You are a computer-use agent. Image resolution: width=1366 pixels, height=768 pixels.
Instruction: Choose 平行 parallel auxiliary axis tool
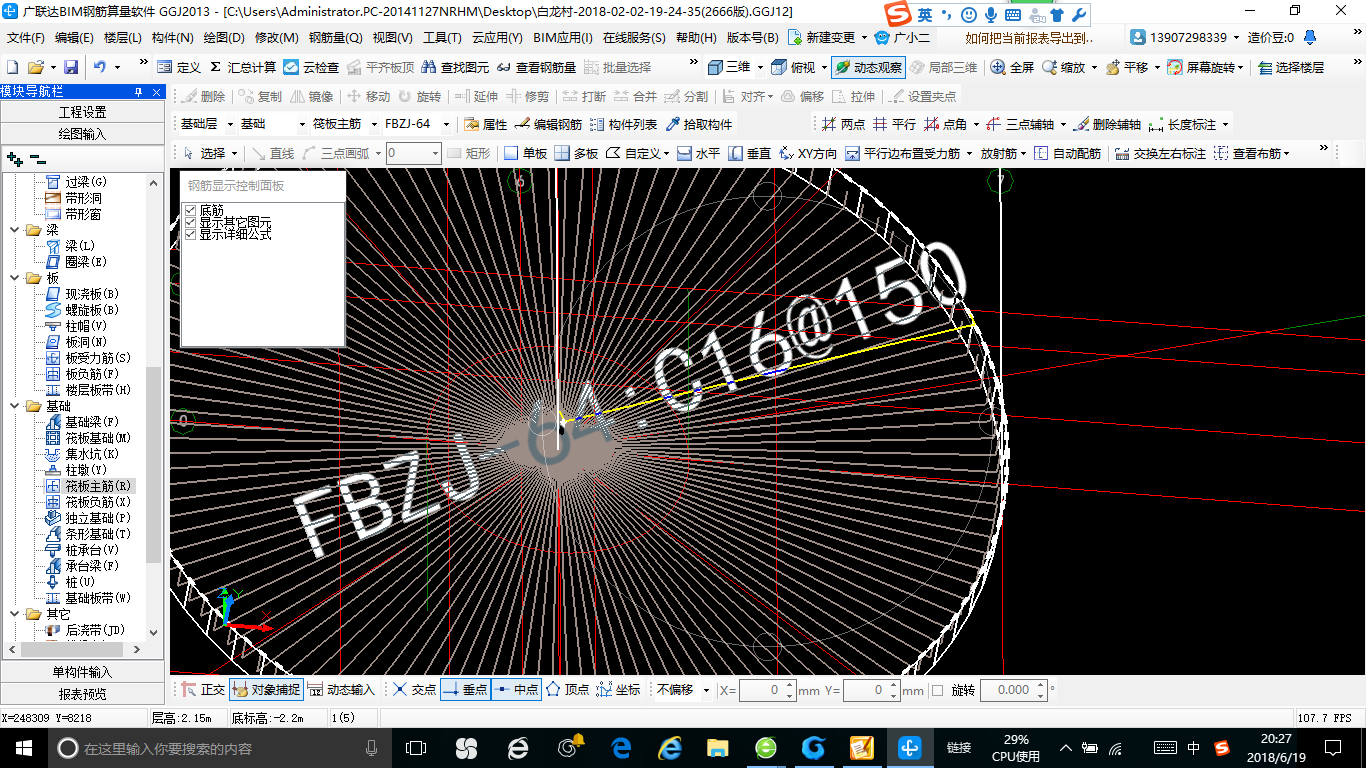894,124
